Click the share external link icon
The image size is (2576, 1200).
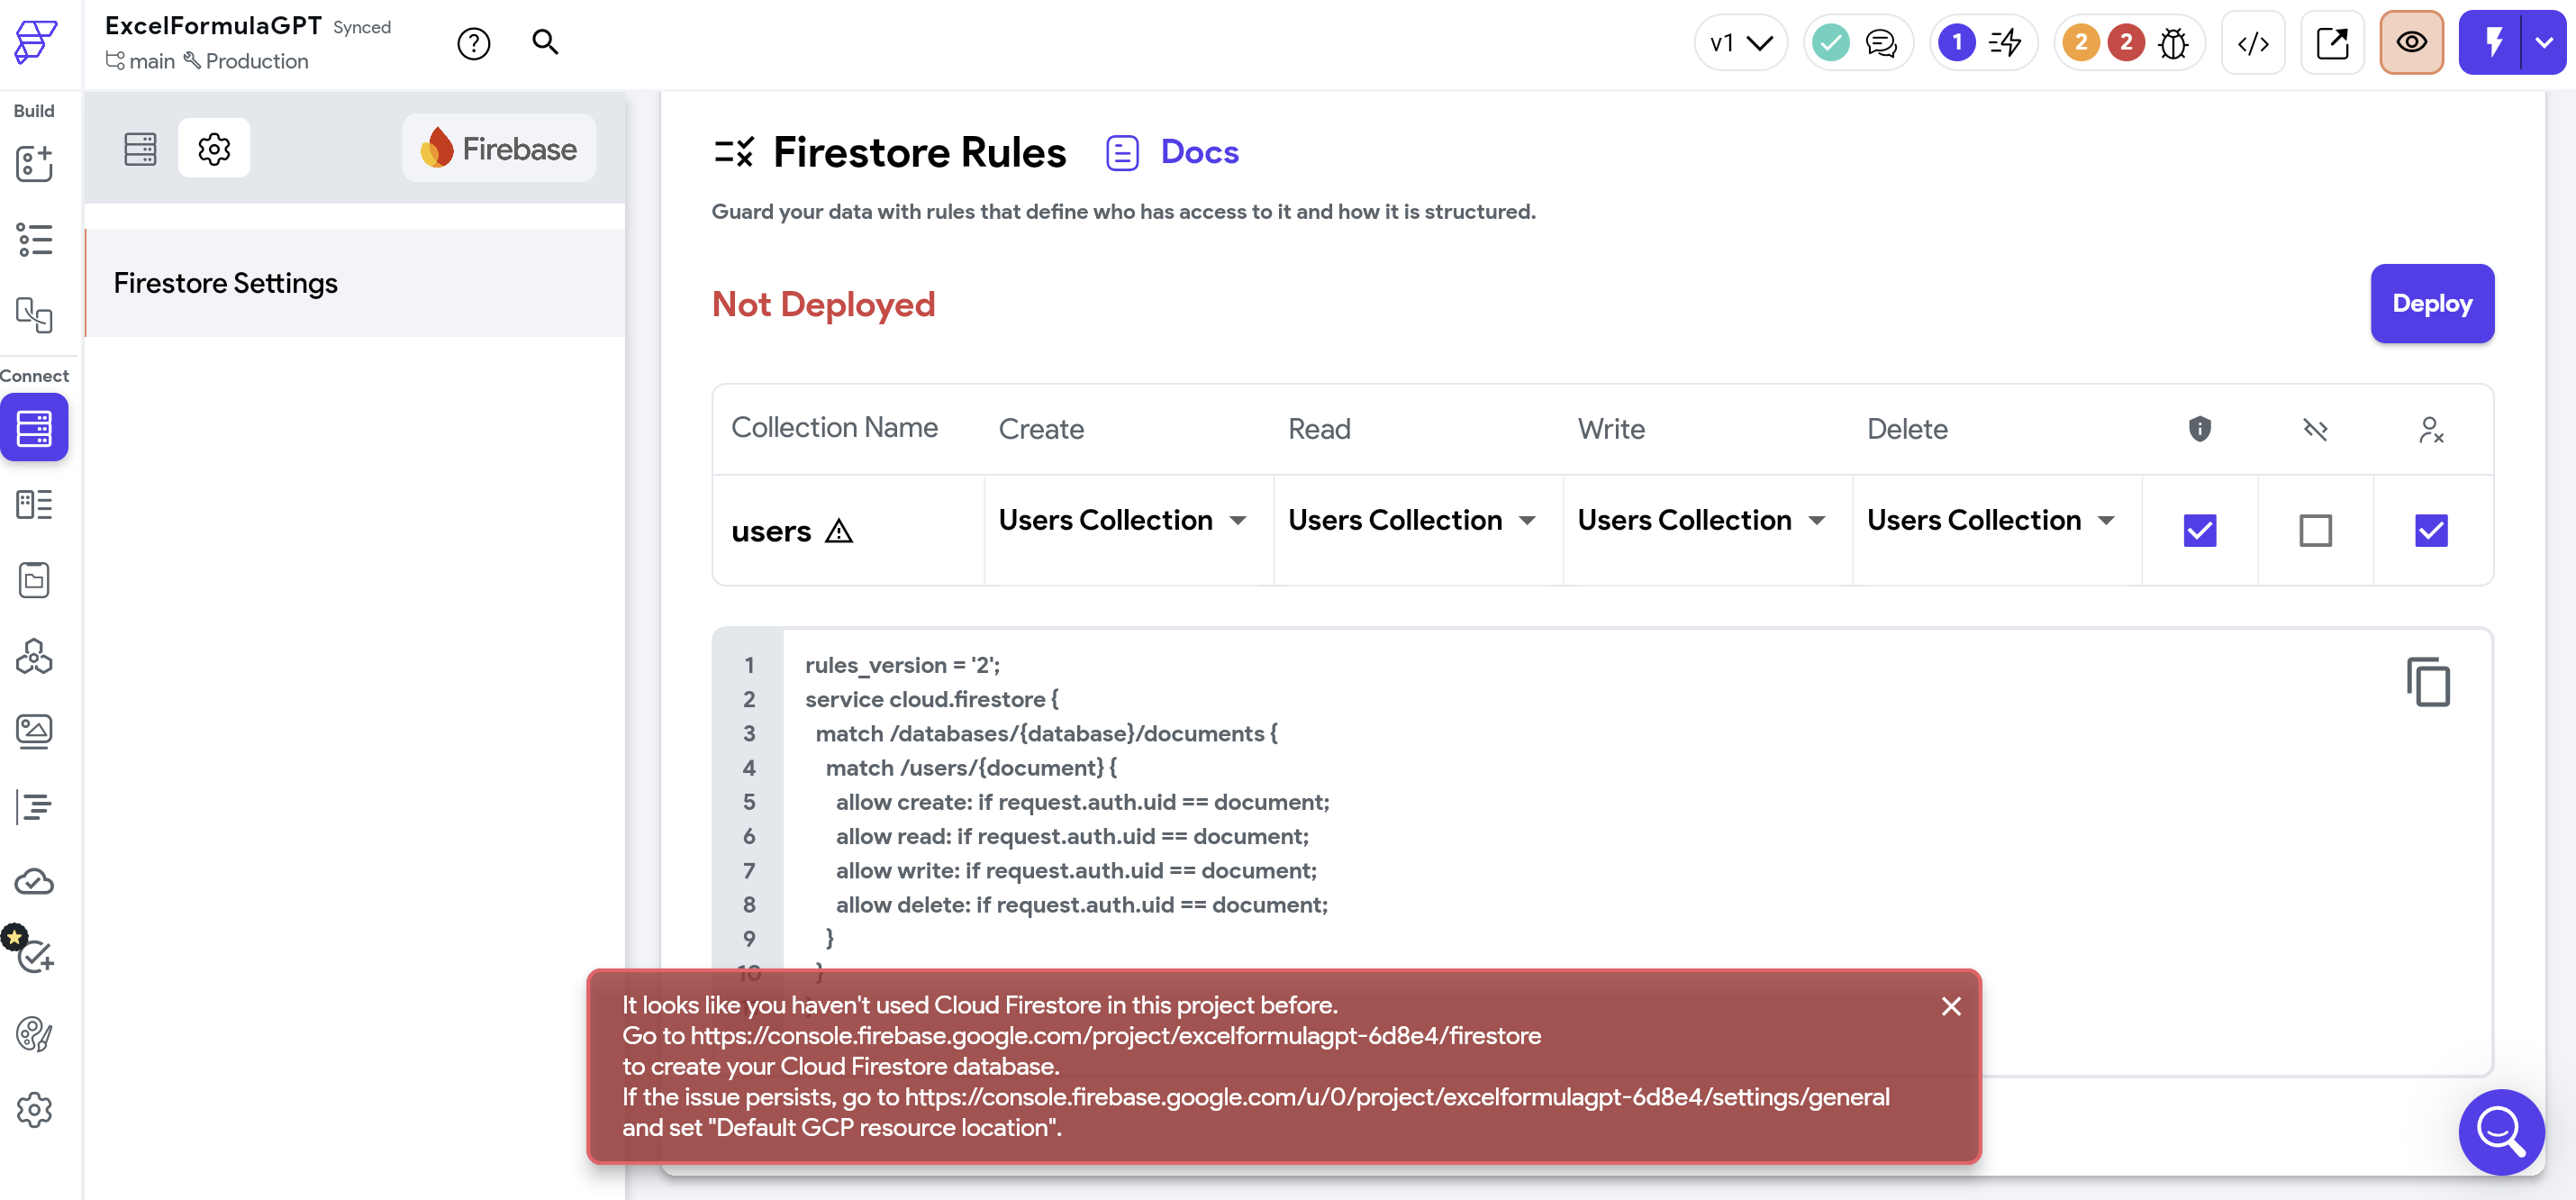2332,43
